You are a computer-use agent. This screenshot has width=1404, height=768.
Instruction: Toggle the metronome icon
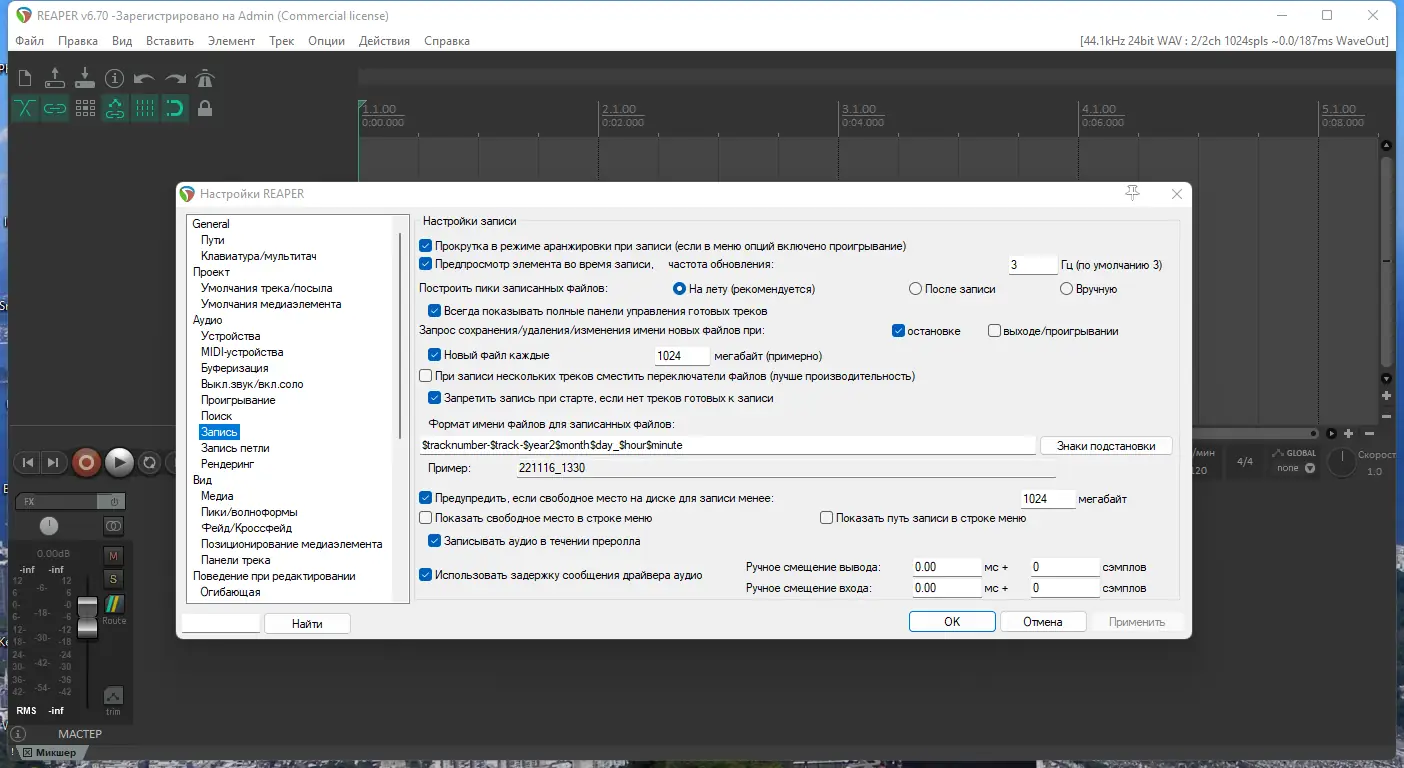[x=205, y=78]
